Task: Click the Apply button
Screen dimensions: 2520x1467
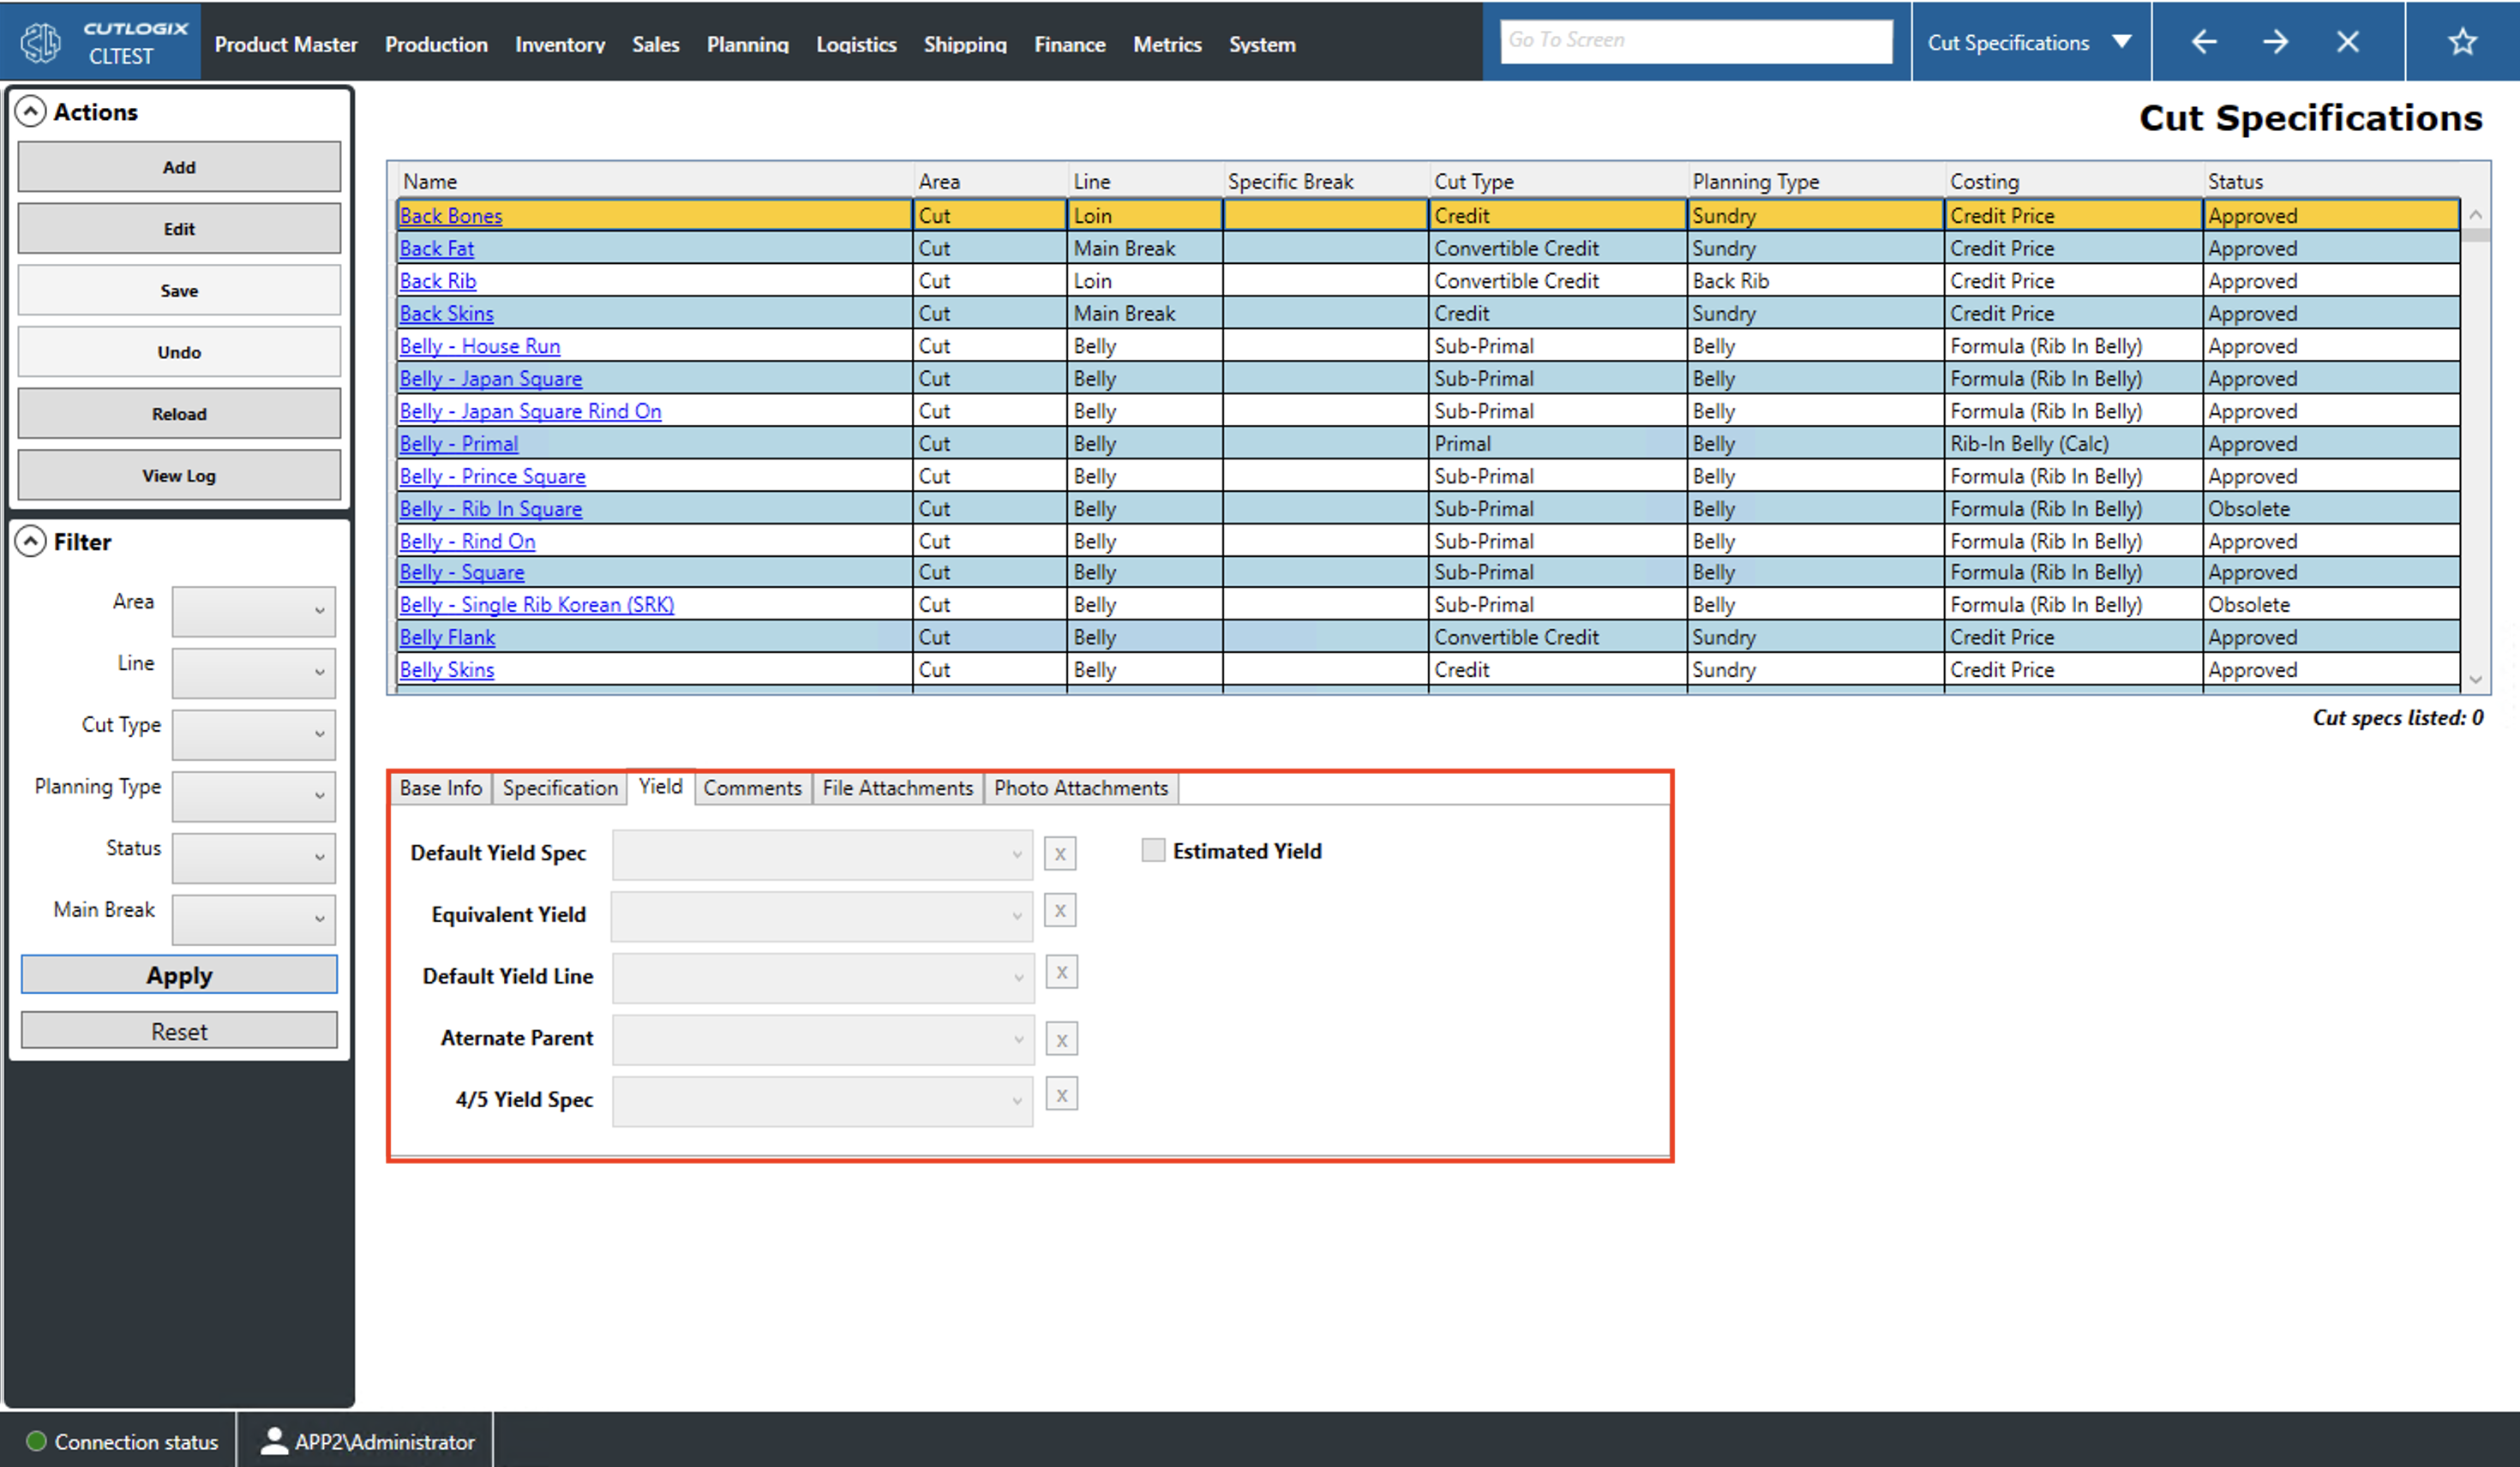Action: coord(179,974)
